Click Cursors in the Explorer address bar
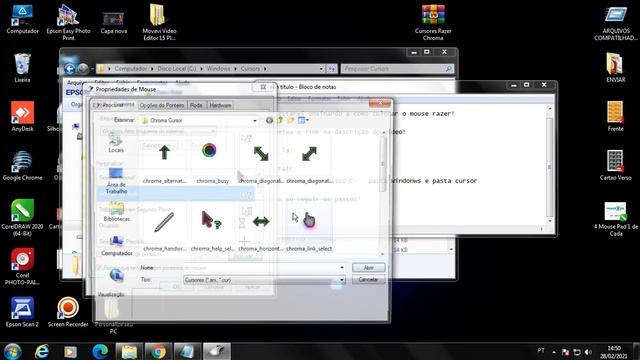This screenshot has width=640, height=360. click(x=250, y=69)
